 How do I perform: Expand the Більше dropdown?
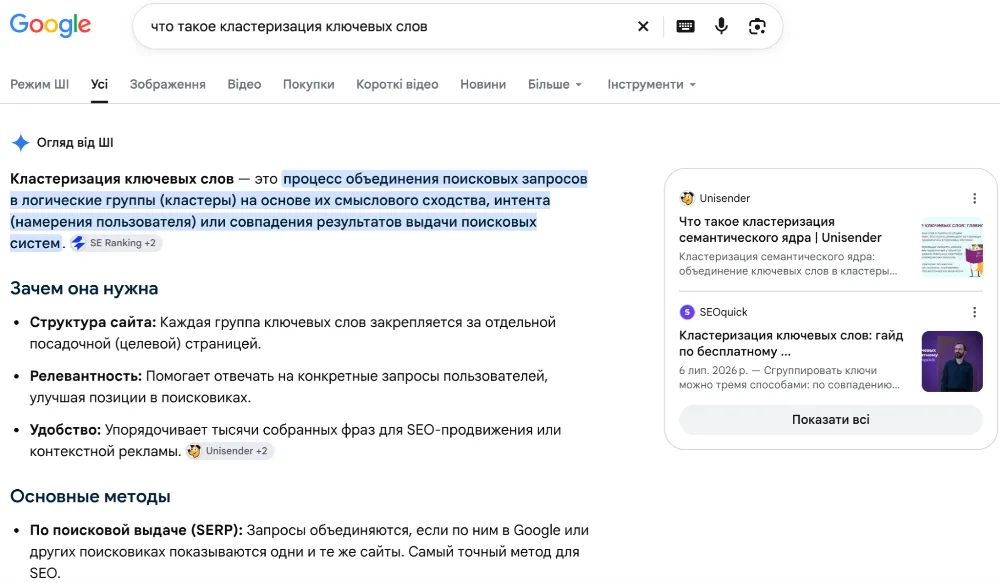(555, 84)
